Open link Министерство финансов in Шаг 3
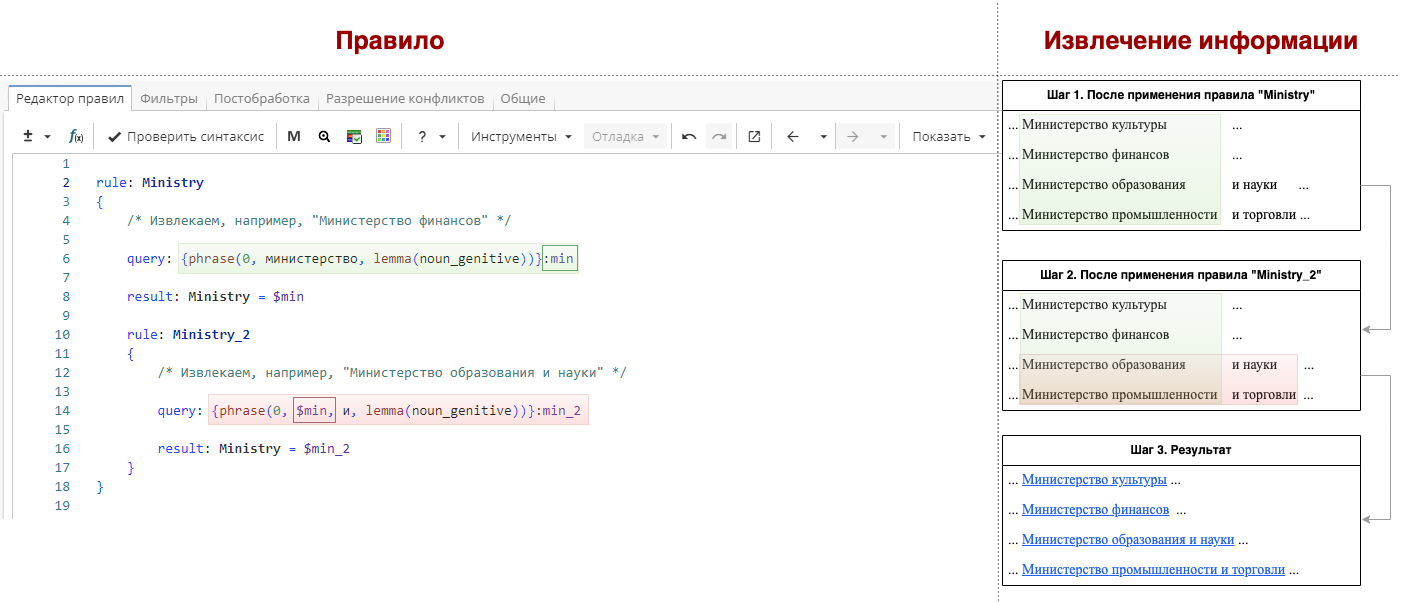The image size is (1402, 603). click(x=1095, y=510)
